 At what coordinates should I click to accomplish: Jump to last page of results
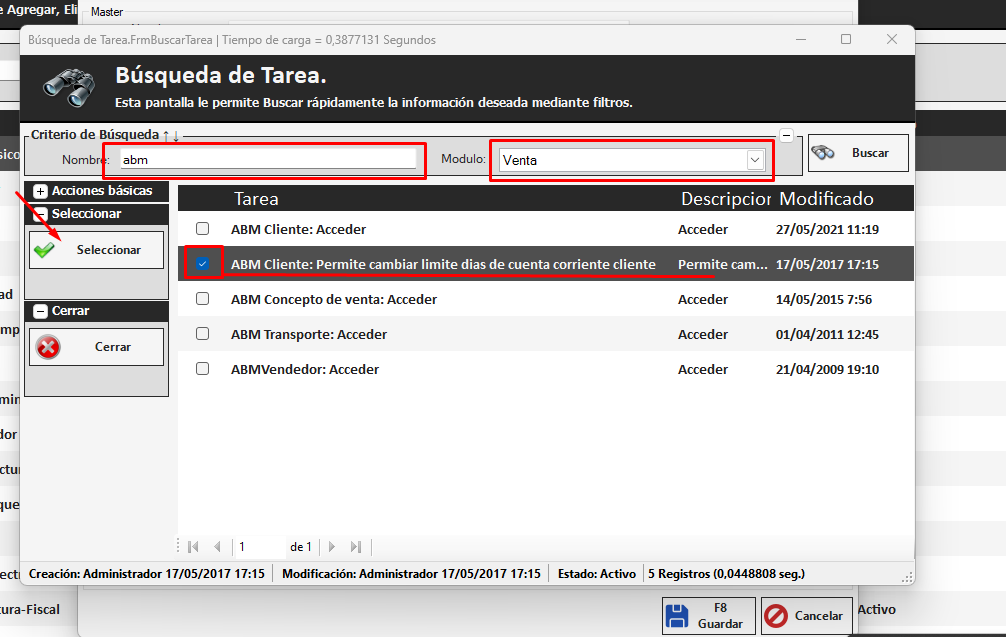pyautogui.click(x=355, y=547)
